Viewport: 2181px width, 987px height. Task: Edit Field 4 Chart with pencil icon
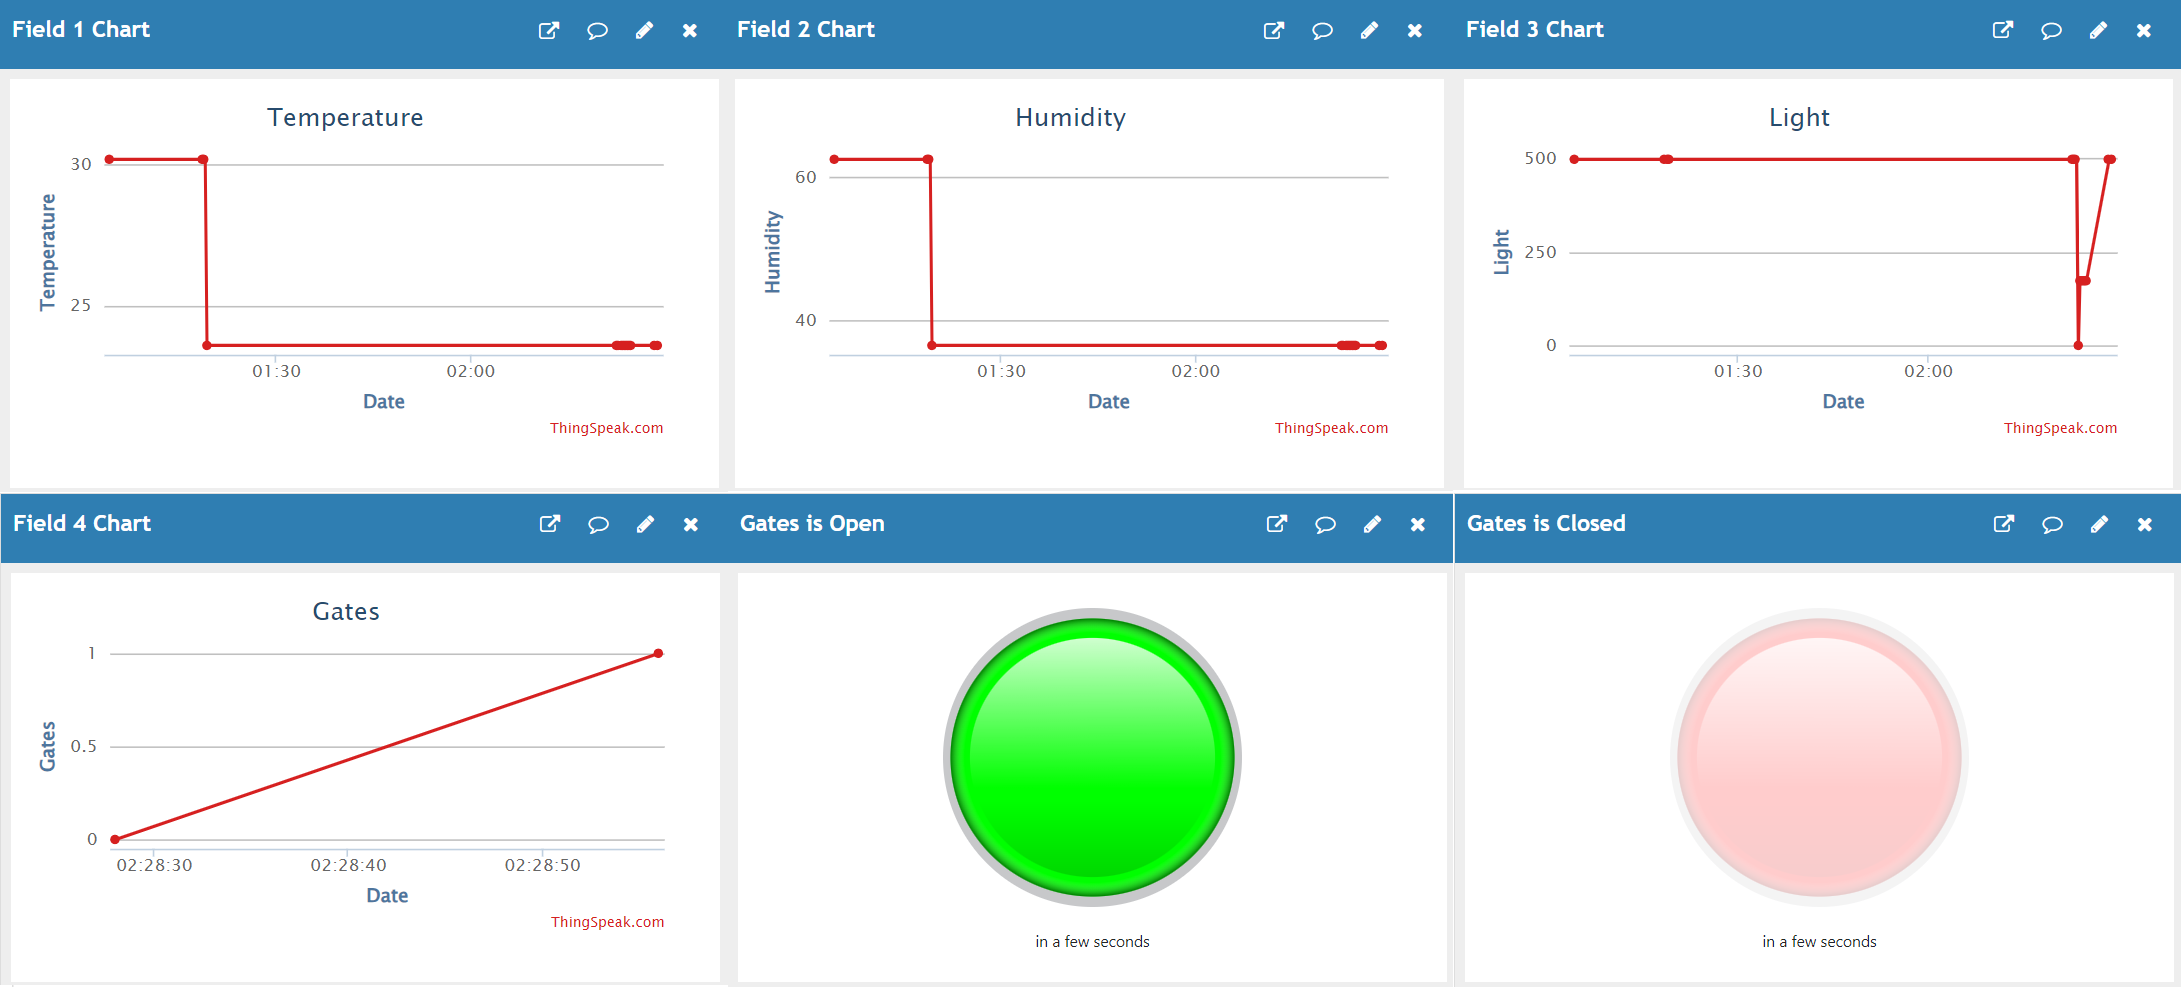645,524
